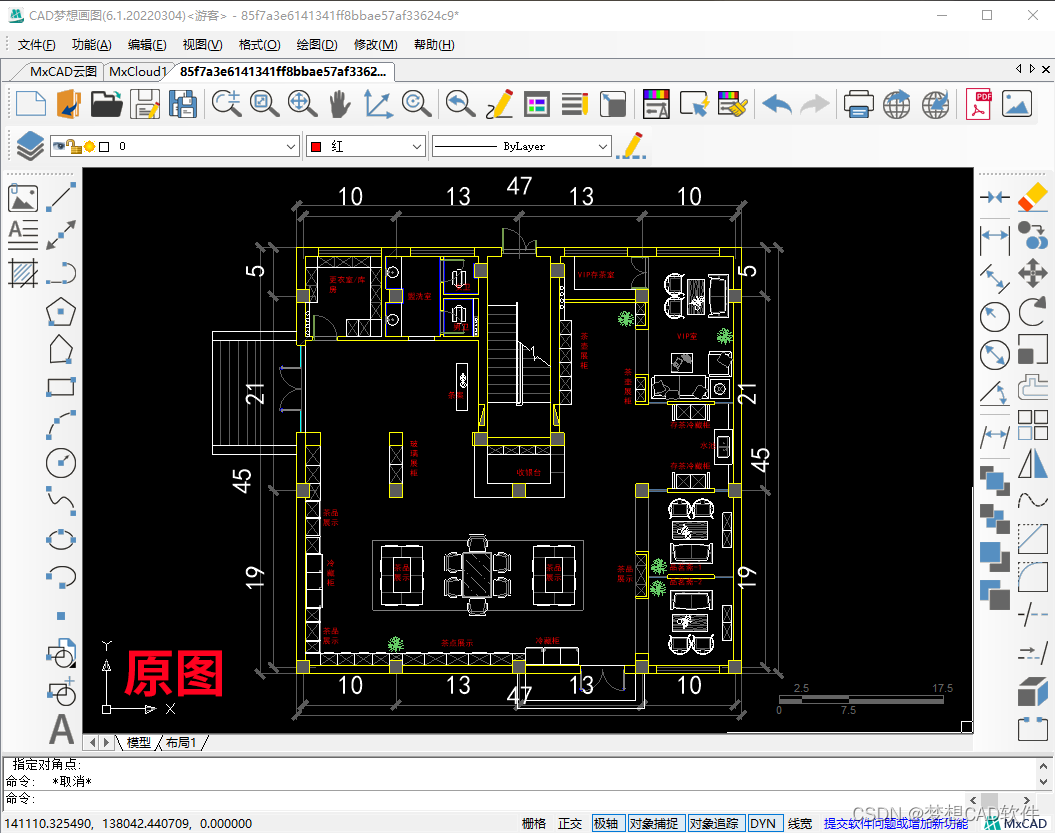
Task: Insert image using left panel picture icon
Action: tap(23, 197)
